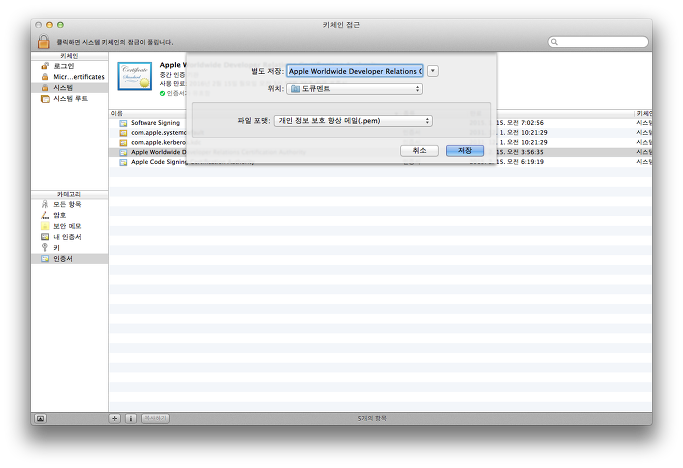Image resolution: width=683 pixels, height=468 pixels.
Task: Show the 내 인증서 category
Action: click(70, 237)
